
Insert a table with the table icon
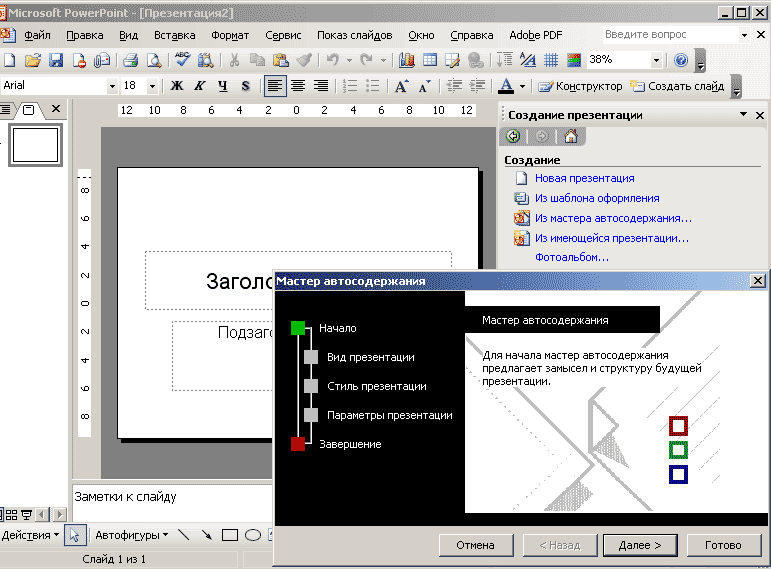tap(430, 60)
